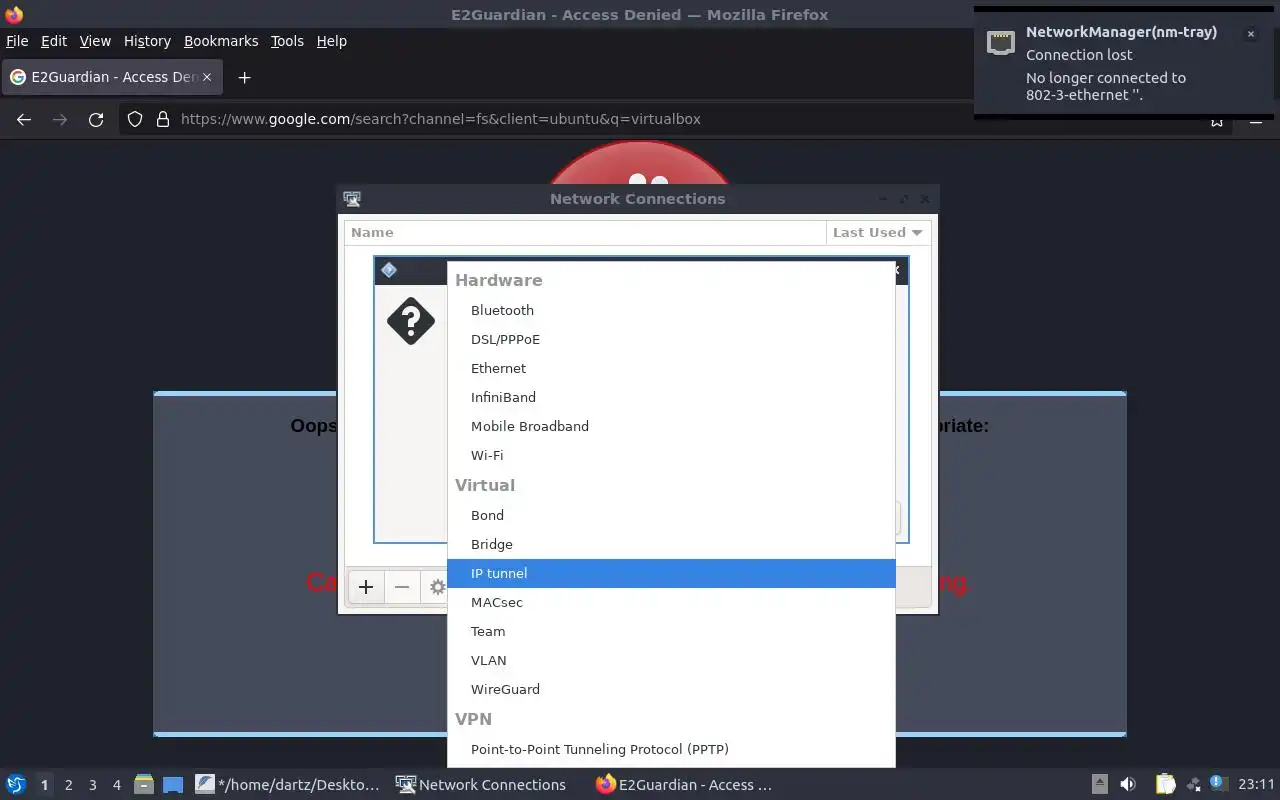This screenshot has height=800, width=1280.
Task: Click the update notifier tray icon
Action: [1217, 784]
